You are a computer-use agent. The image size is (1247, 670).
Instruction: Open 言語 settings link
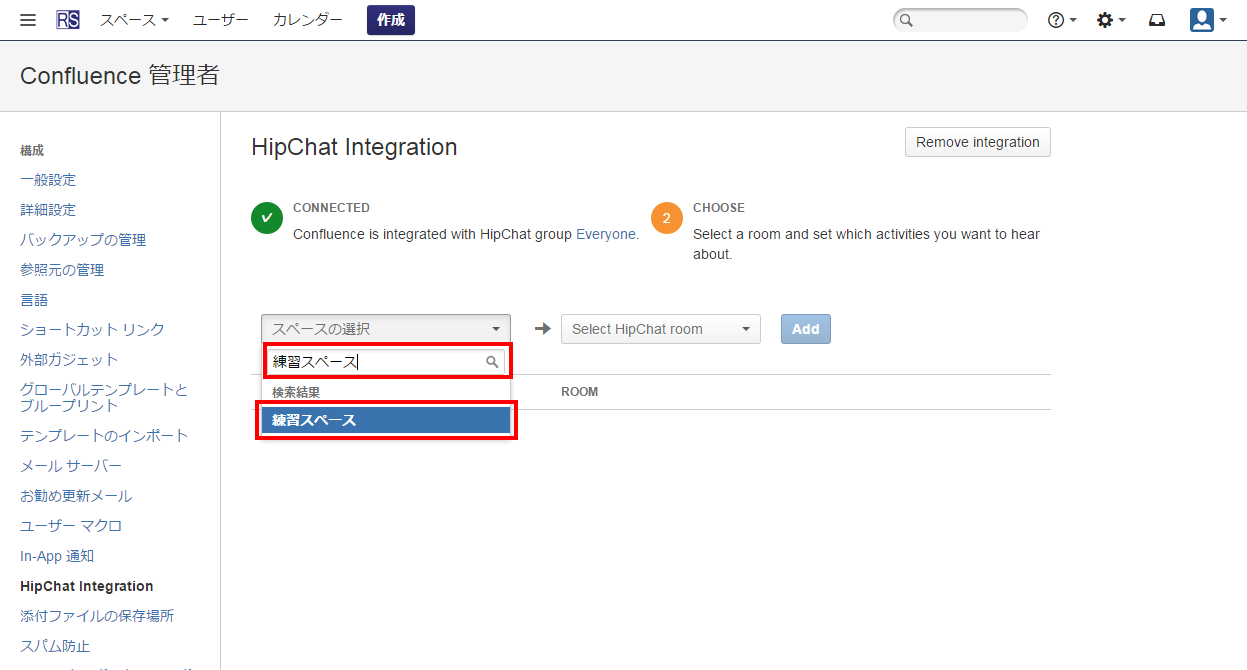tap(34, 300)
